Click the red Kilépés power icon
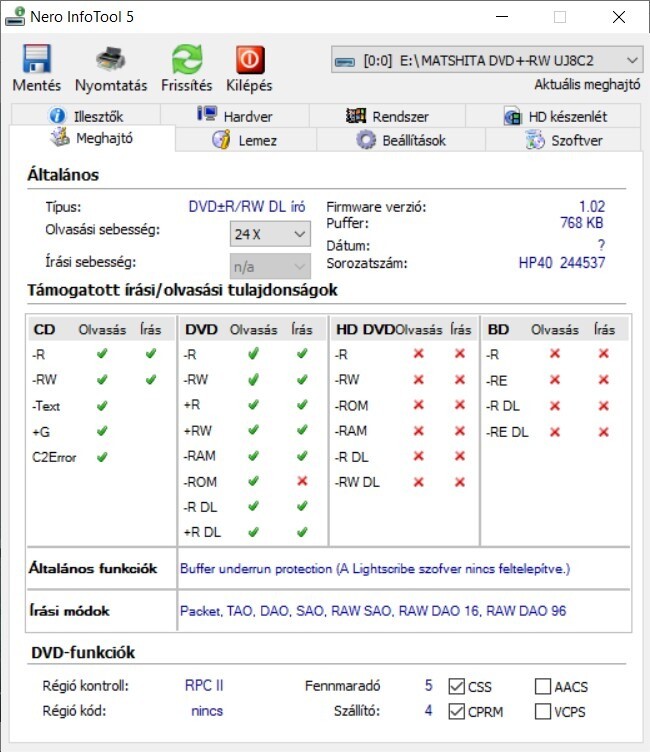Screen dimensions: 650x752 coord(249,59)
